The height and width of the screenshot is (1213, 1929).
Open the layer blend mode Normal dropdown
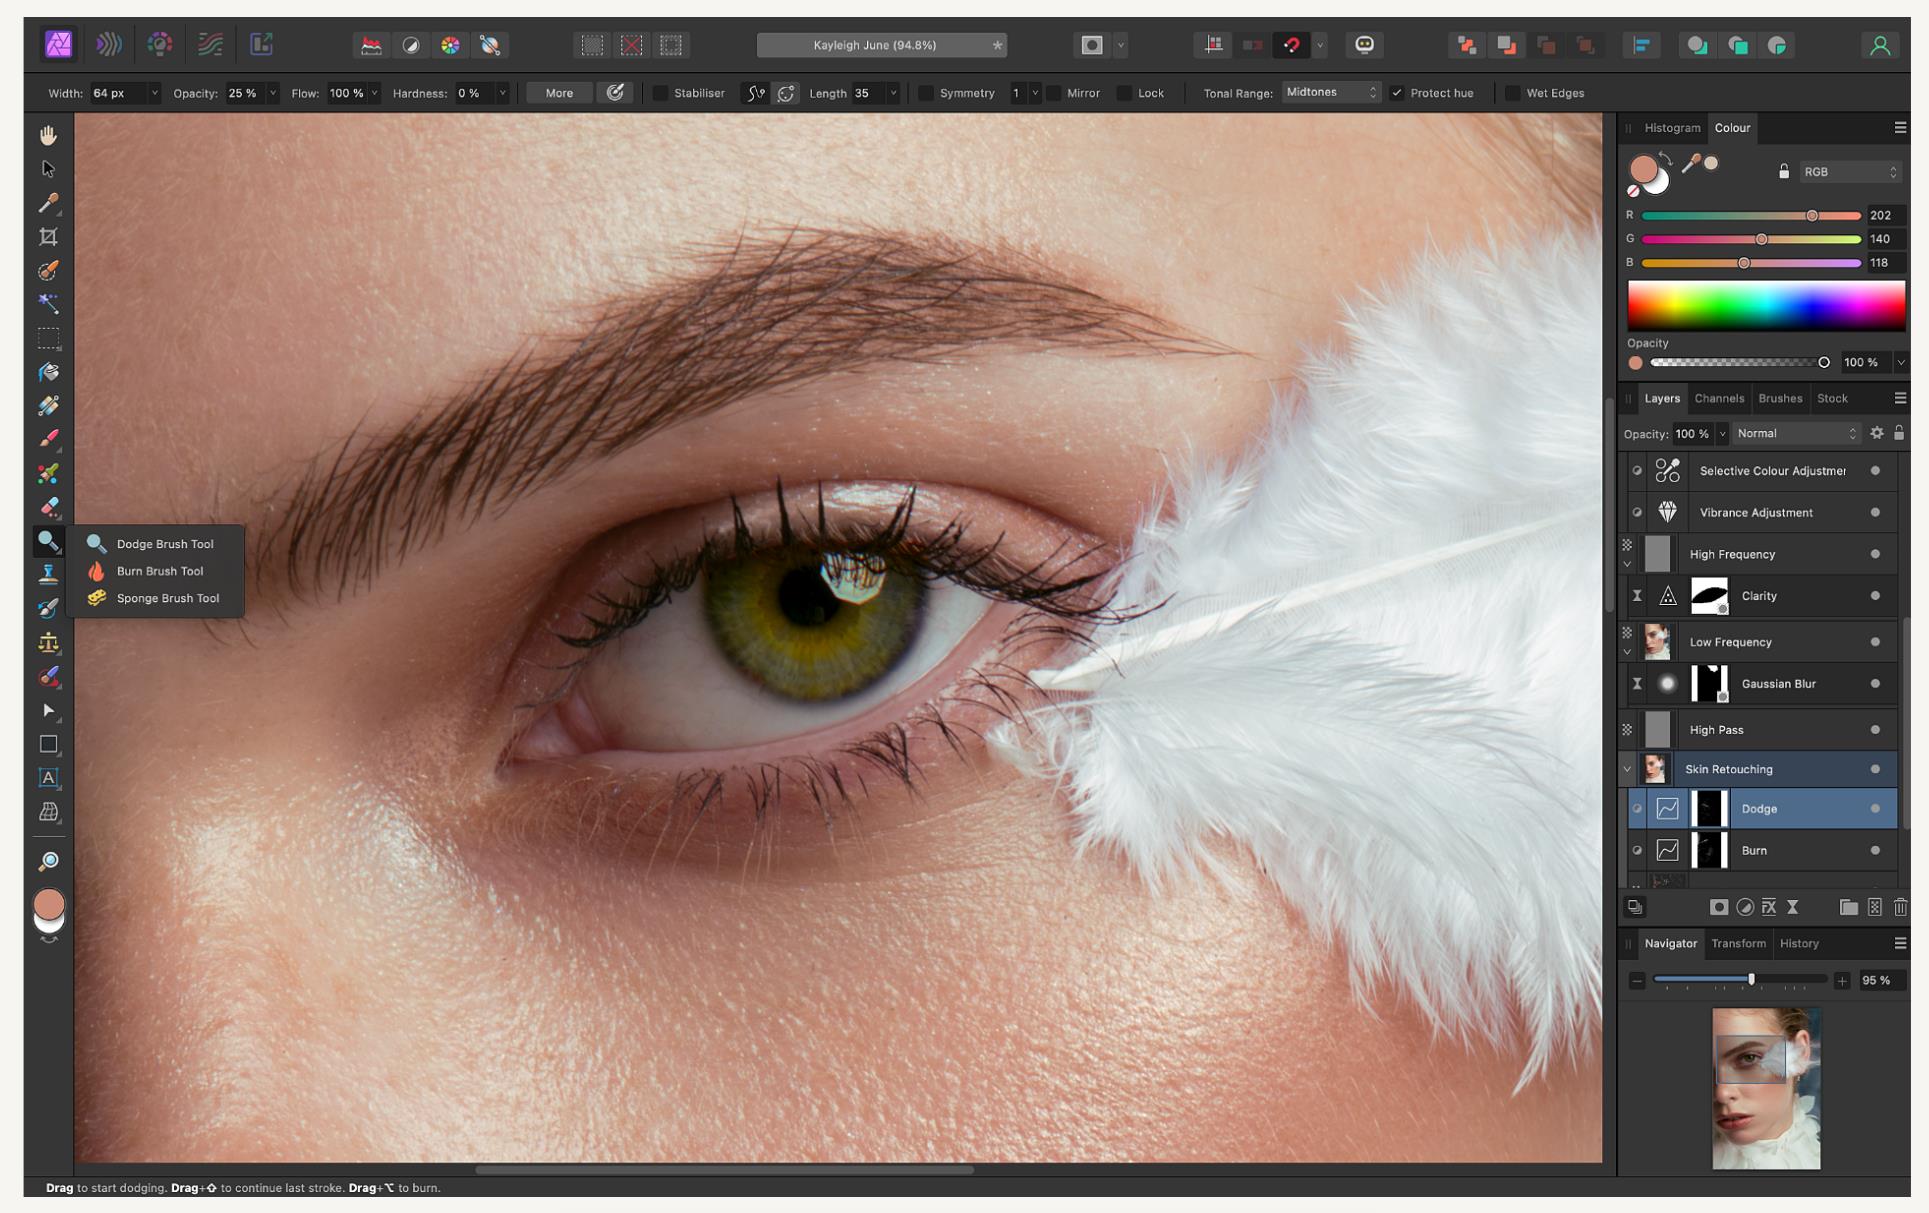(1796, 433)
